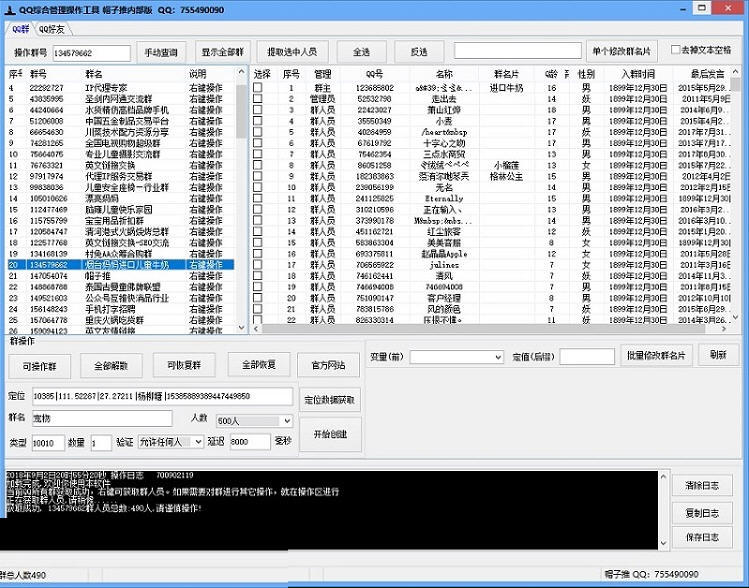This screenshot has height=588, width=749.
Task: Click the member table horizontal scrollbar right arrow
Action: point(724,329)
